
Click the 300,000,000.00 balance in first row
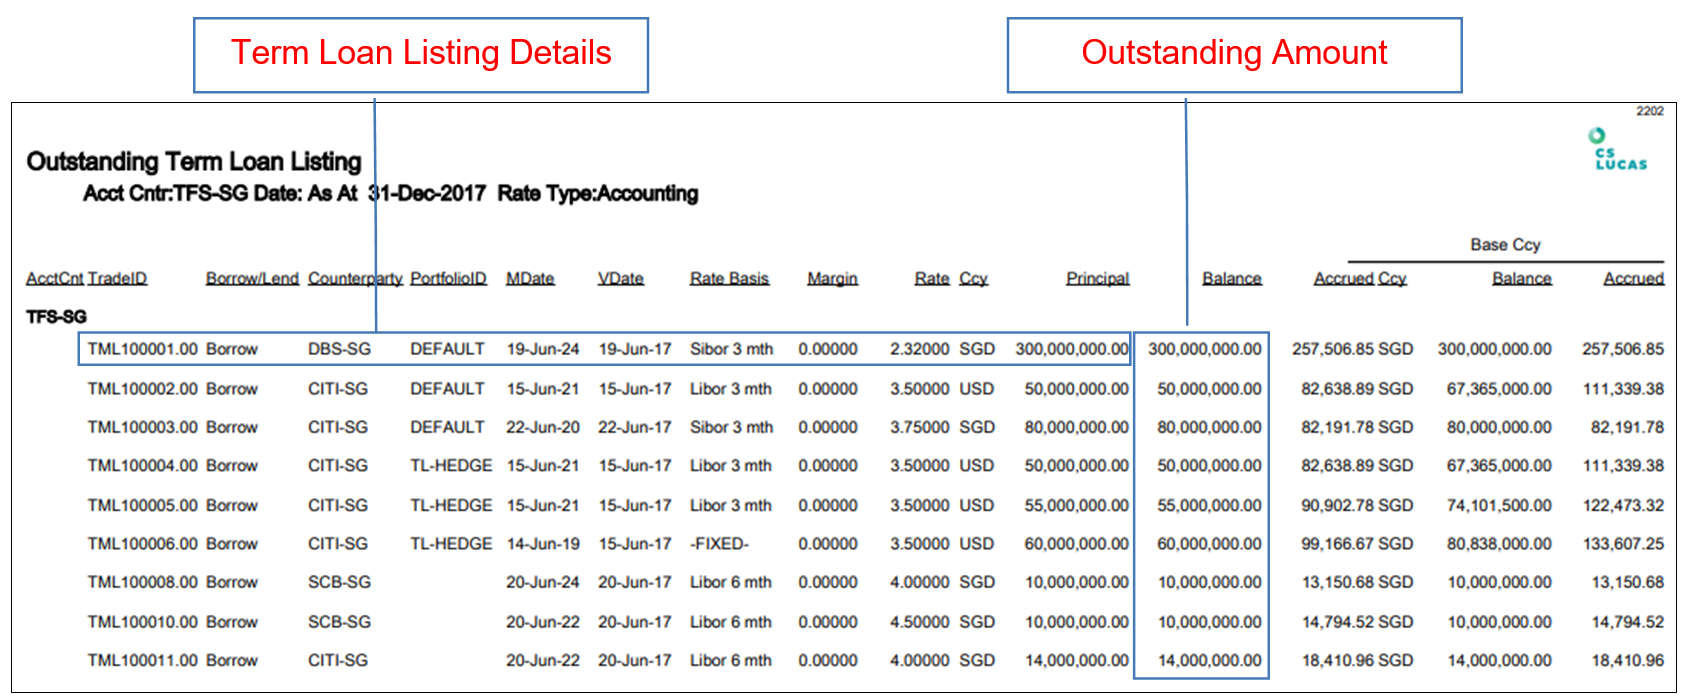1204,349
